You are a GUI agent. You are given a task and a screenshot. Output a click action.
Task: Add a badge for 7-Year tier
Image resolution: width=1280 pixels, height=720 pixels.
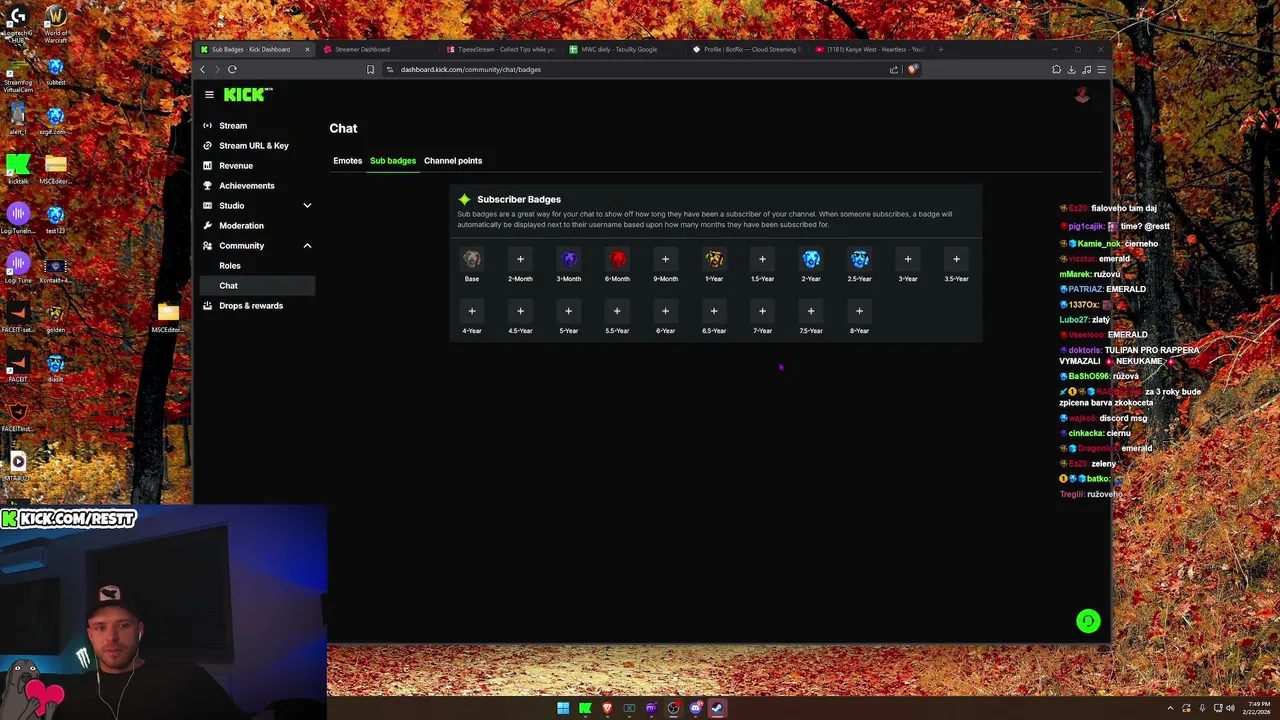(x=762, y=311)
